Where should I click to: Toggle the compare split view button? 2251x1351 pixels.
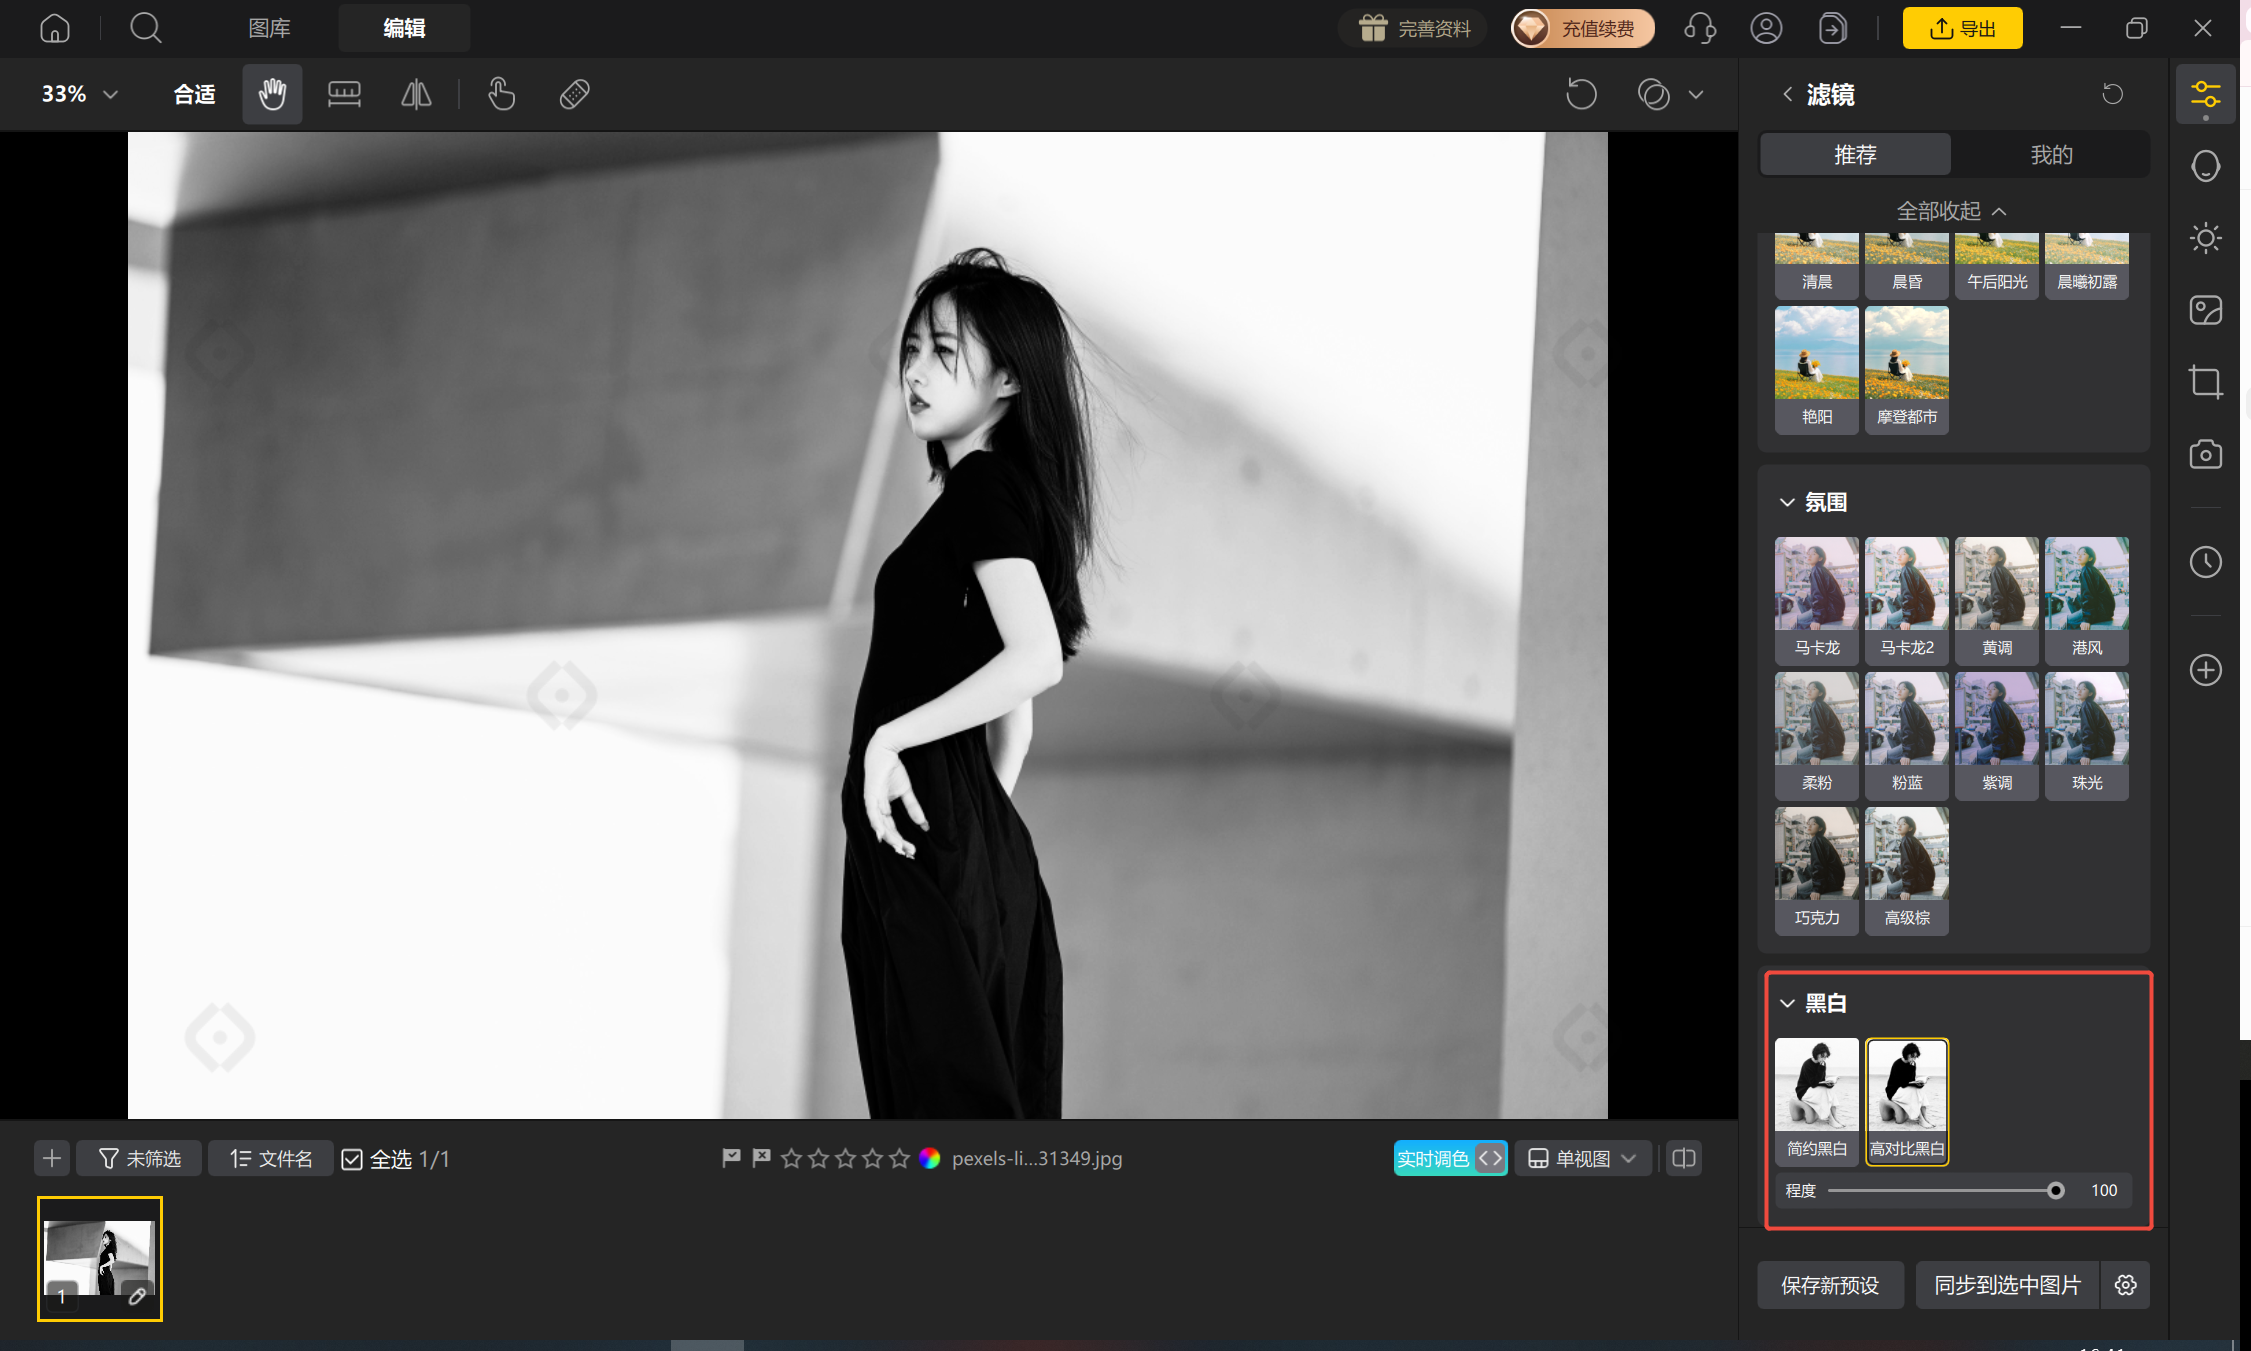tap(1684, 1158)
